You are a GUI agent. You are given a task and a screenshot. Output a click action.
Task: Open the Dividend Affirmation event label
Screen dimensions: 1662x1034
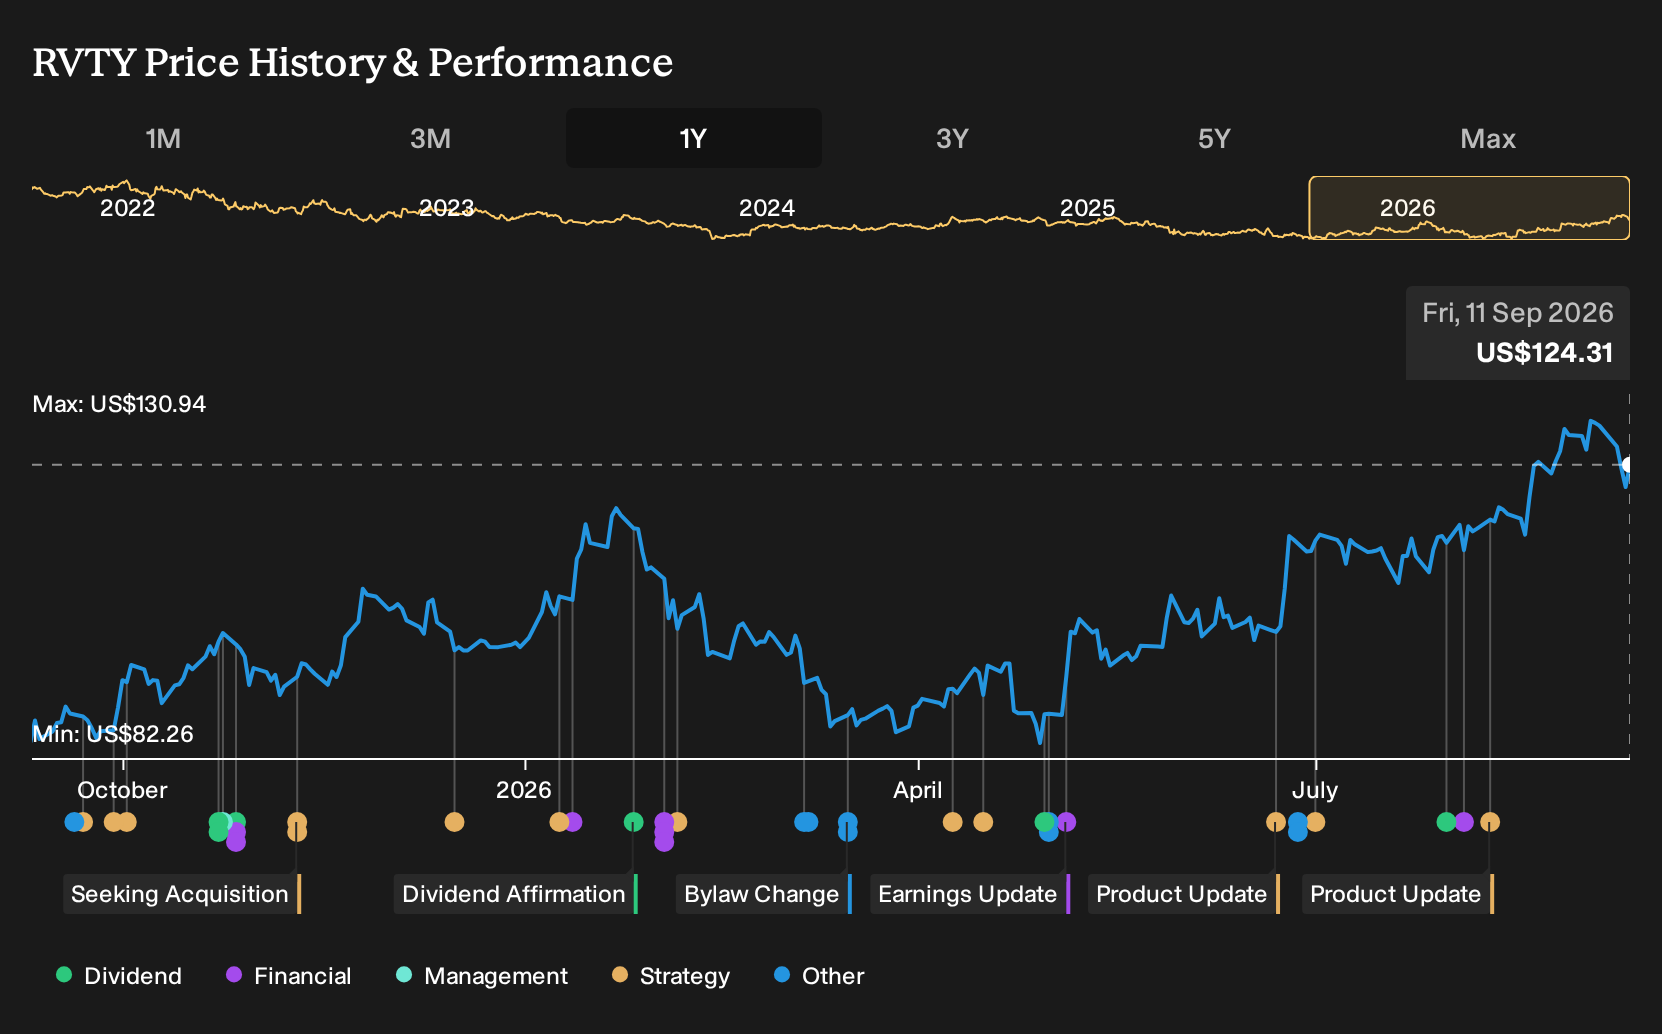515,894
